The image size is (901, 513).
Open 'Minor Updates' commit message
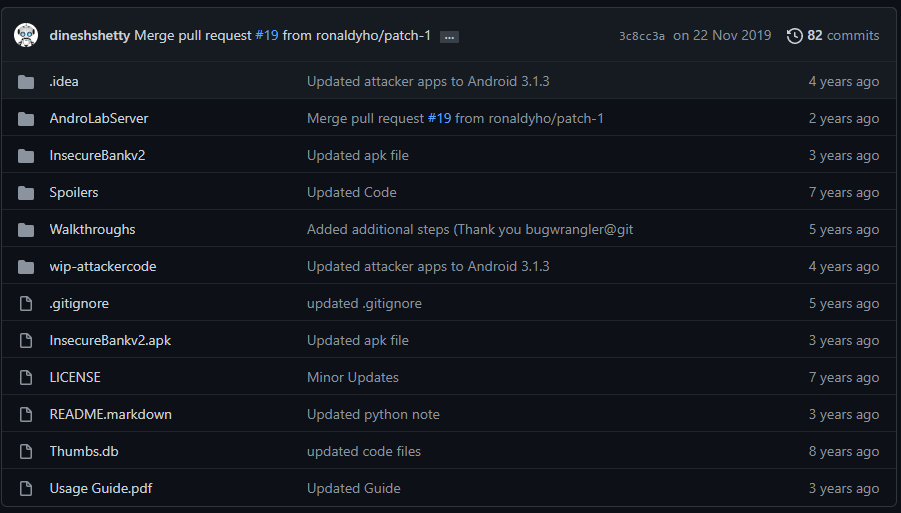tap(353, 377)
